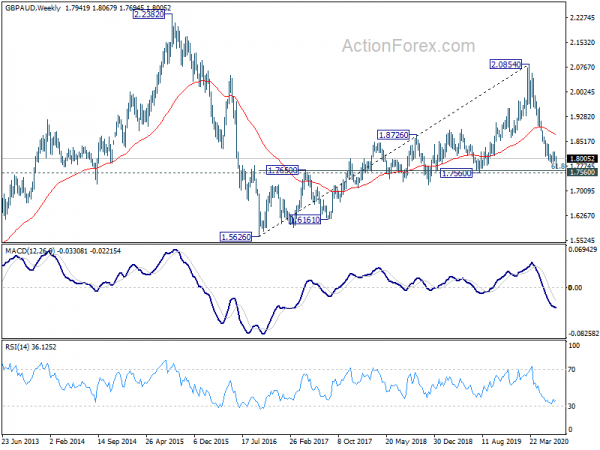Click the 1.70095 value on price axis

(x=582, y=191)
